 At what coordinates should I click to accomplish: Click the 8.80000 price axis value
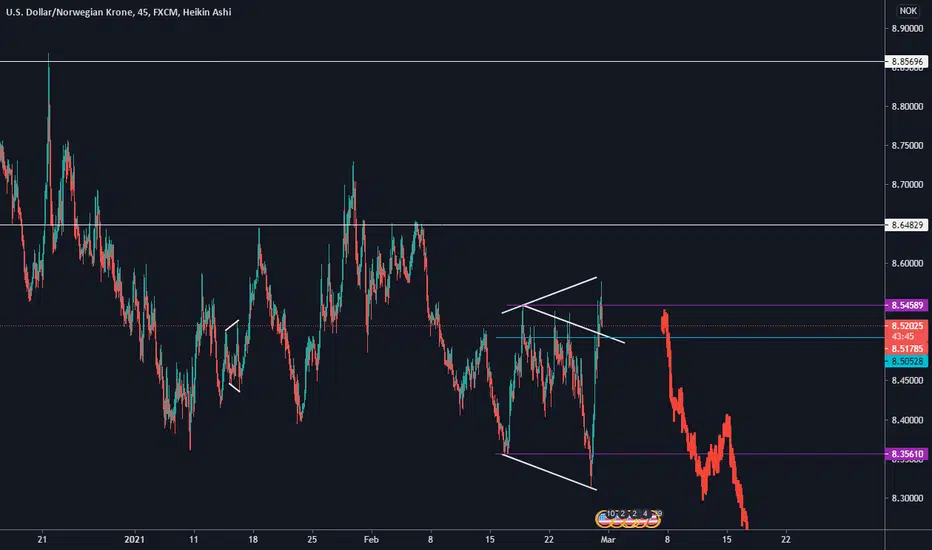click(907, 106)
